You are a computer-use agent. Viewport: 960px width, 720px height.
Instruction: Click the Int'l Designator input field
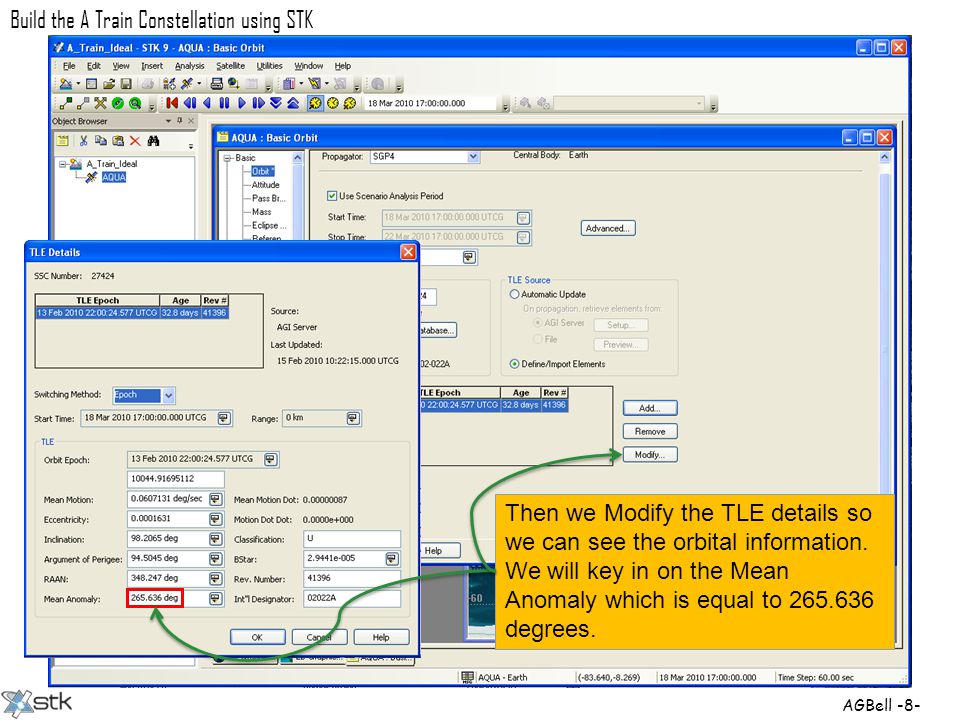point(352,598)
